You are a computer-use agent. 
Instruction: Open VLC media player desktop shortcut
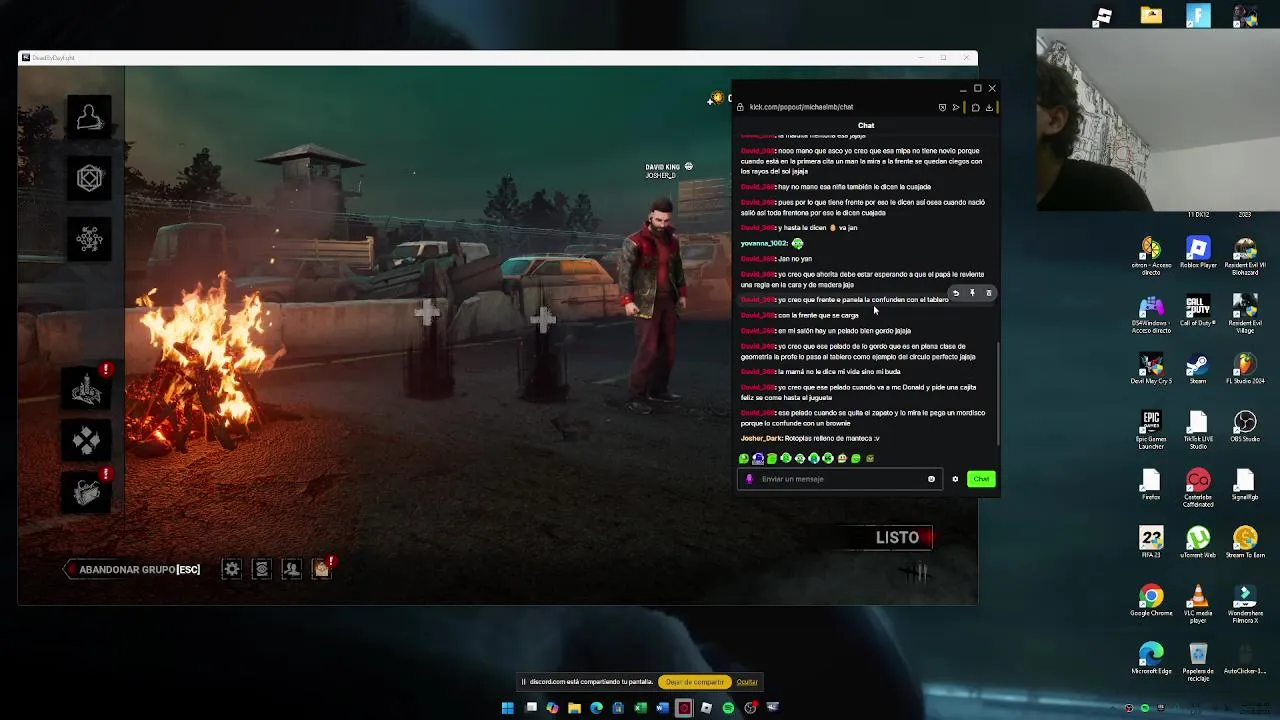(x=1198, y=604)
